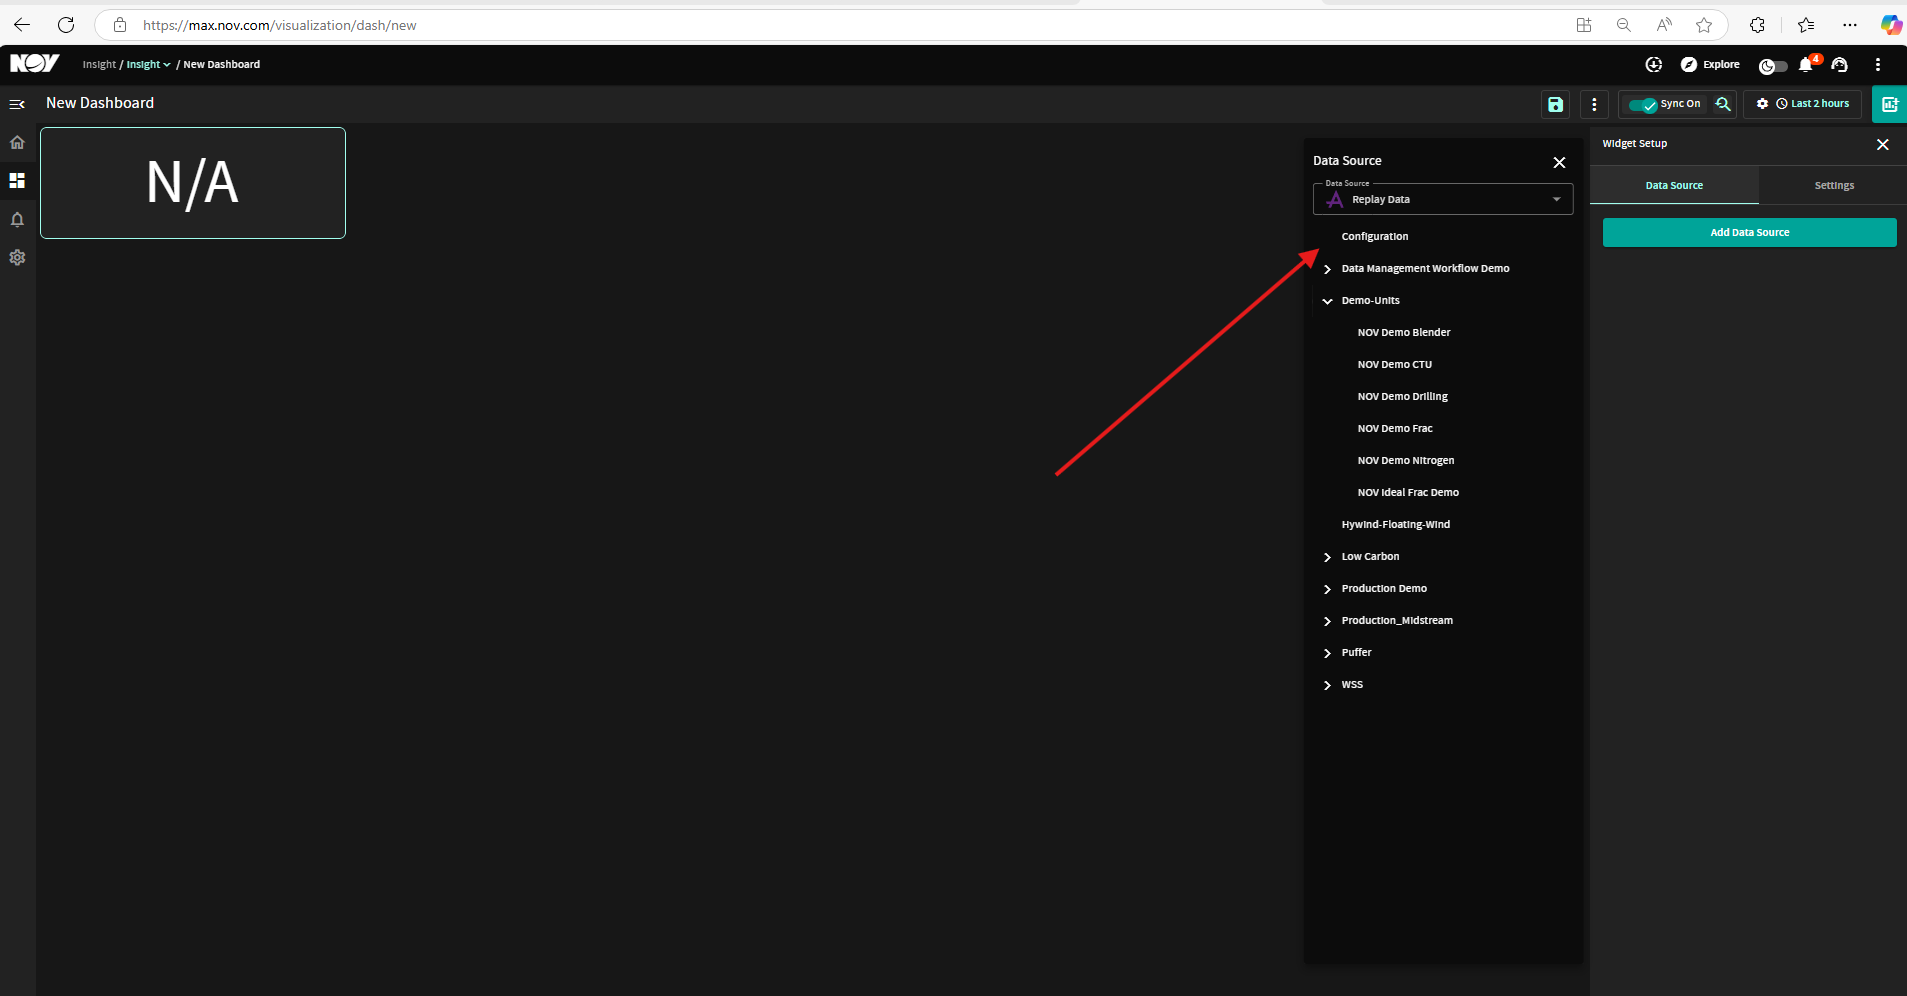This screenshot has width=1907, height=996.
Task: Switch to the Settings tab
Action: tap(1834, 185)
